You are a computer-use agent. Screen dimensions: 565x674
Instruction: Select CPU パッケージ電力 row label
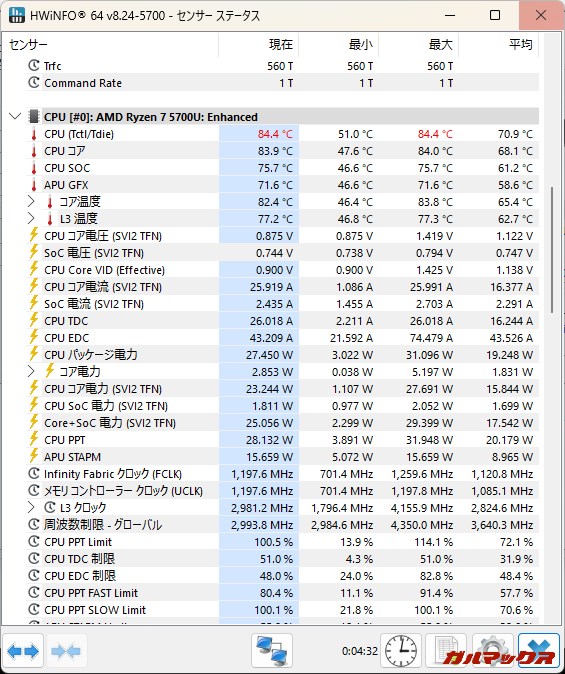click(x=91, y=355)
